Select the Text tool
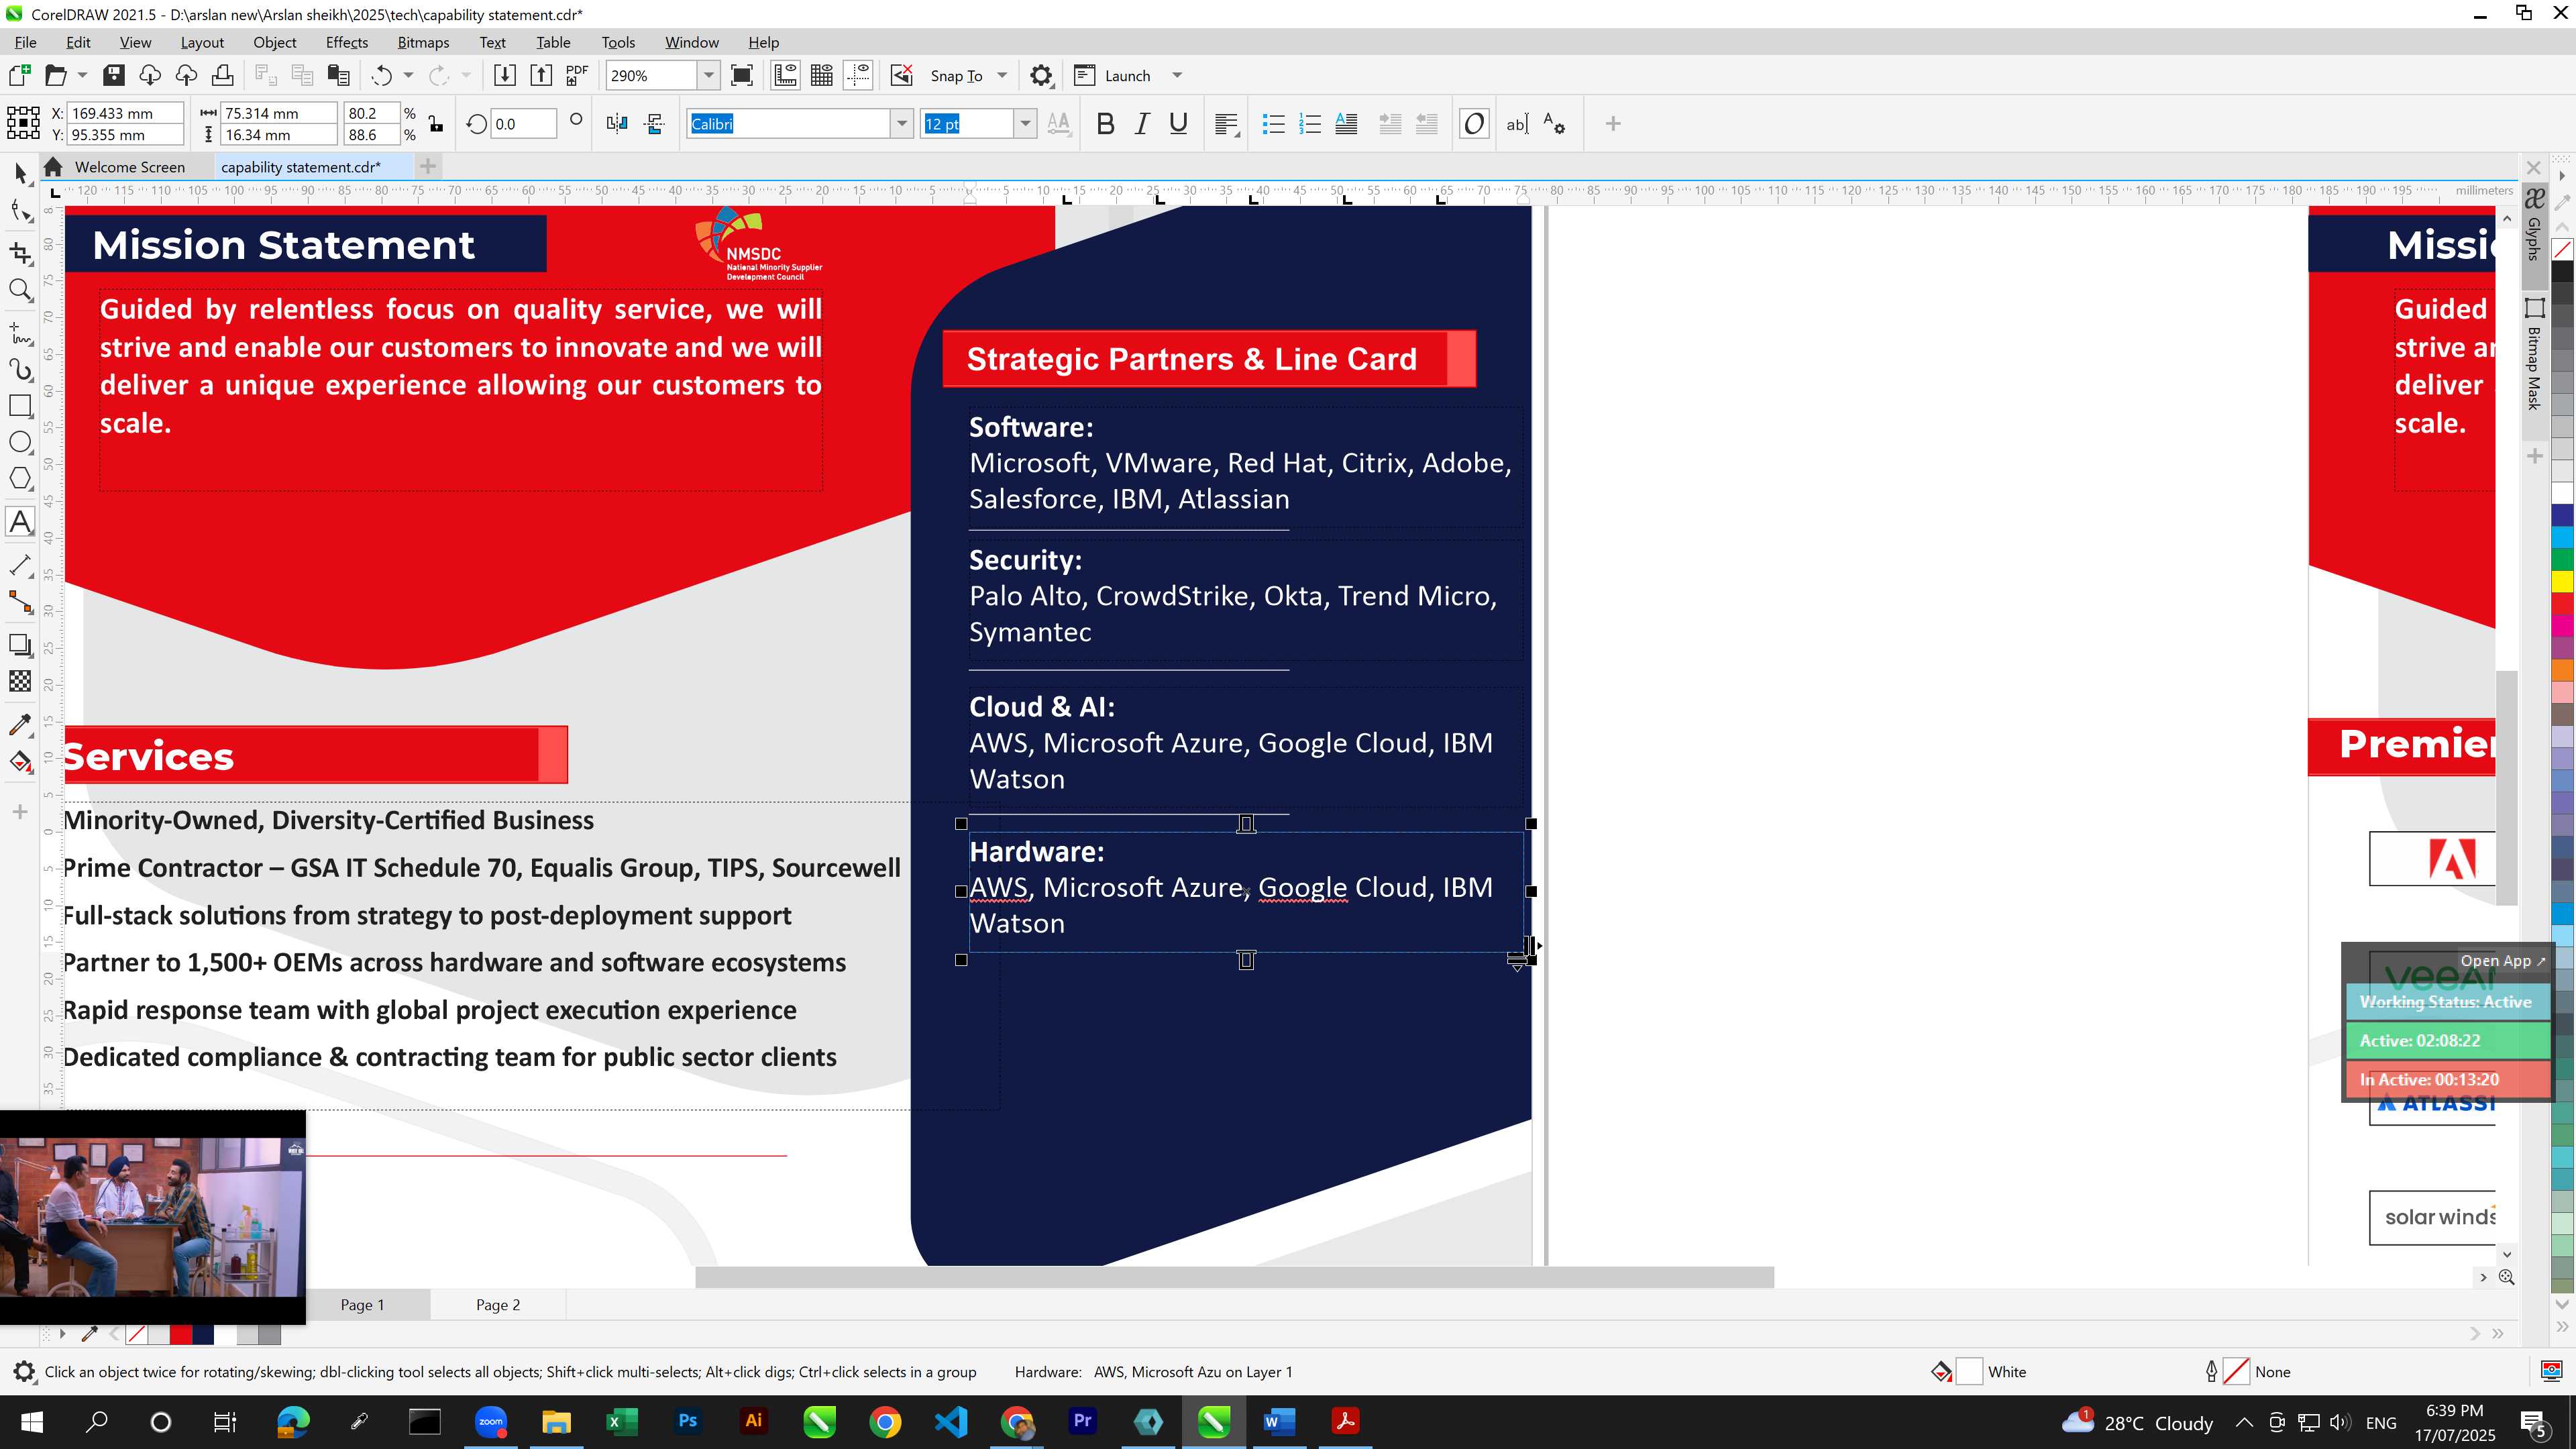2576x1449 pixels. point(20,521)
